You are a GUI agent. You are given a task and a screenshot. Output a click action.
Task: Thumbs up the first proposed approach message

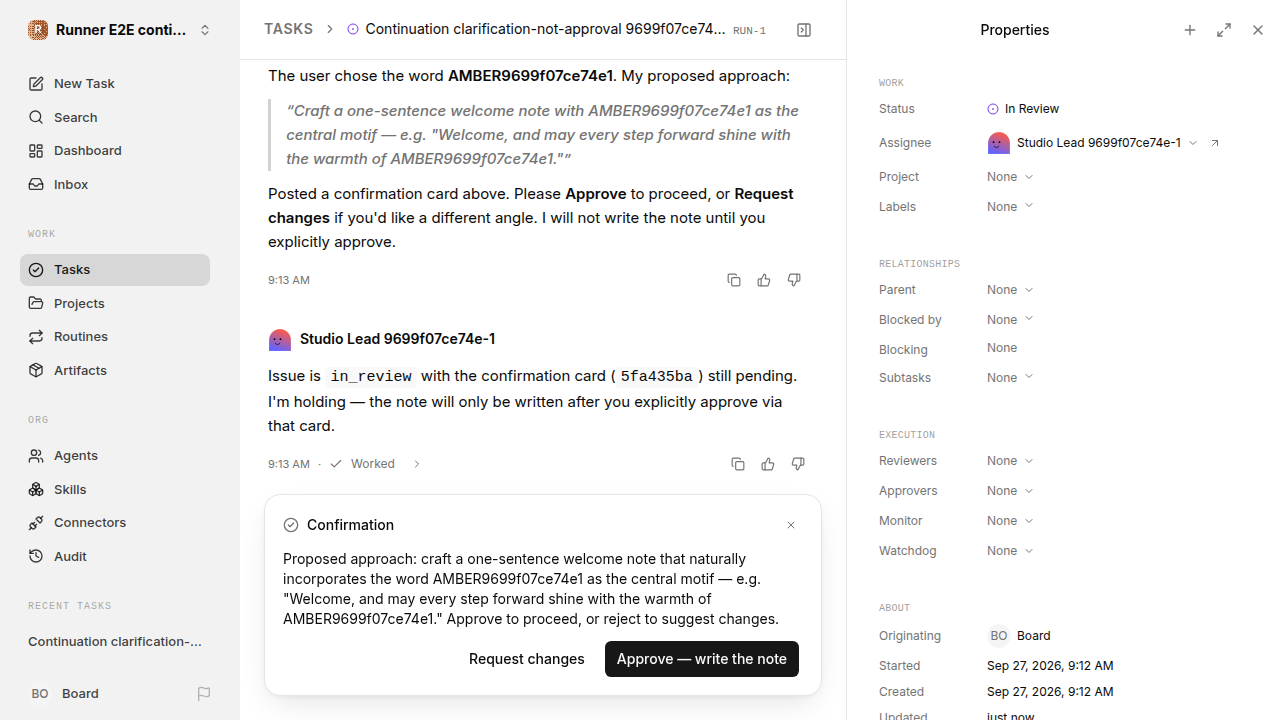[764, 280]
